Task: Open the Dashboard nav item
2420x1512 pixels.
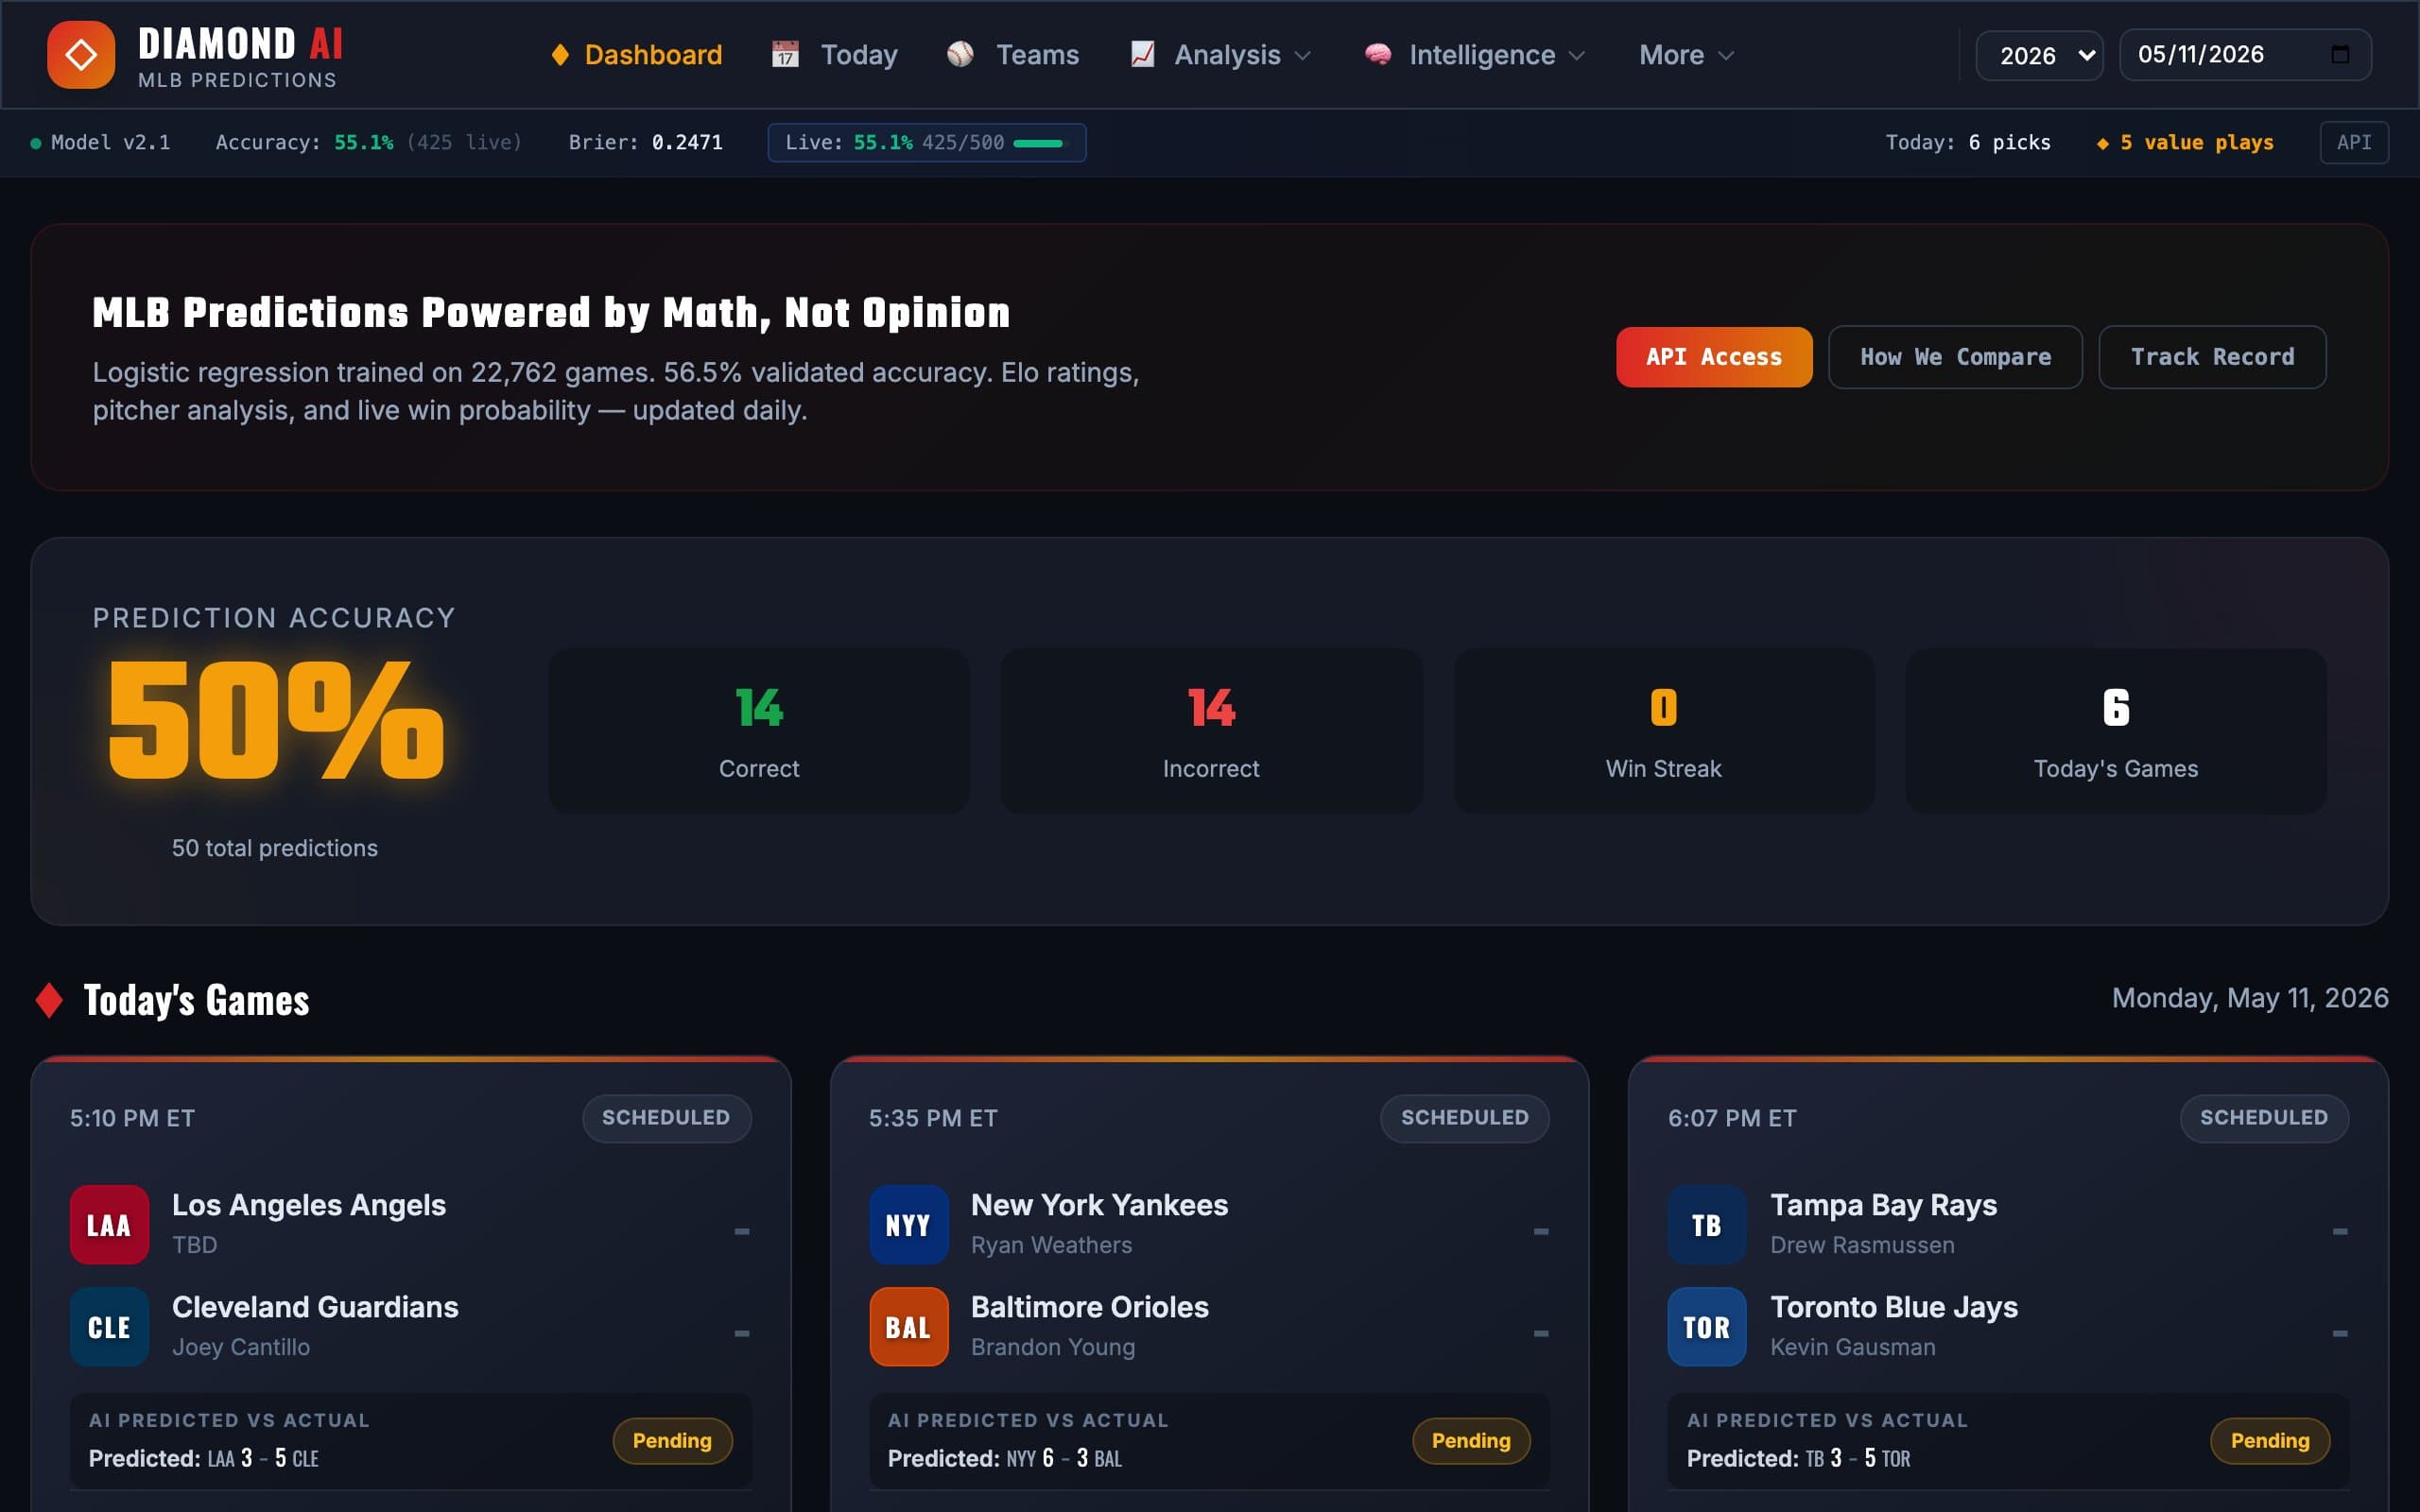Action: click(637, 55)
